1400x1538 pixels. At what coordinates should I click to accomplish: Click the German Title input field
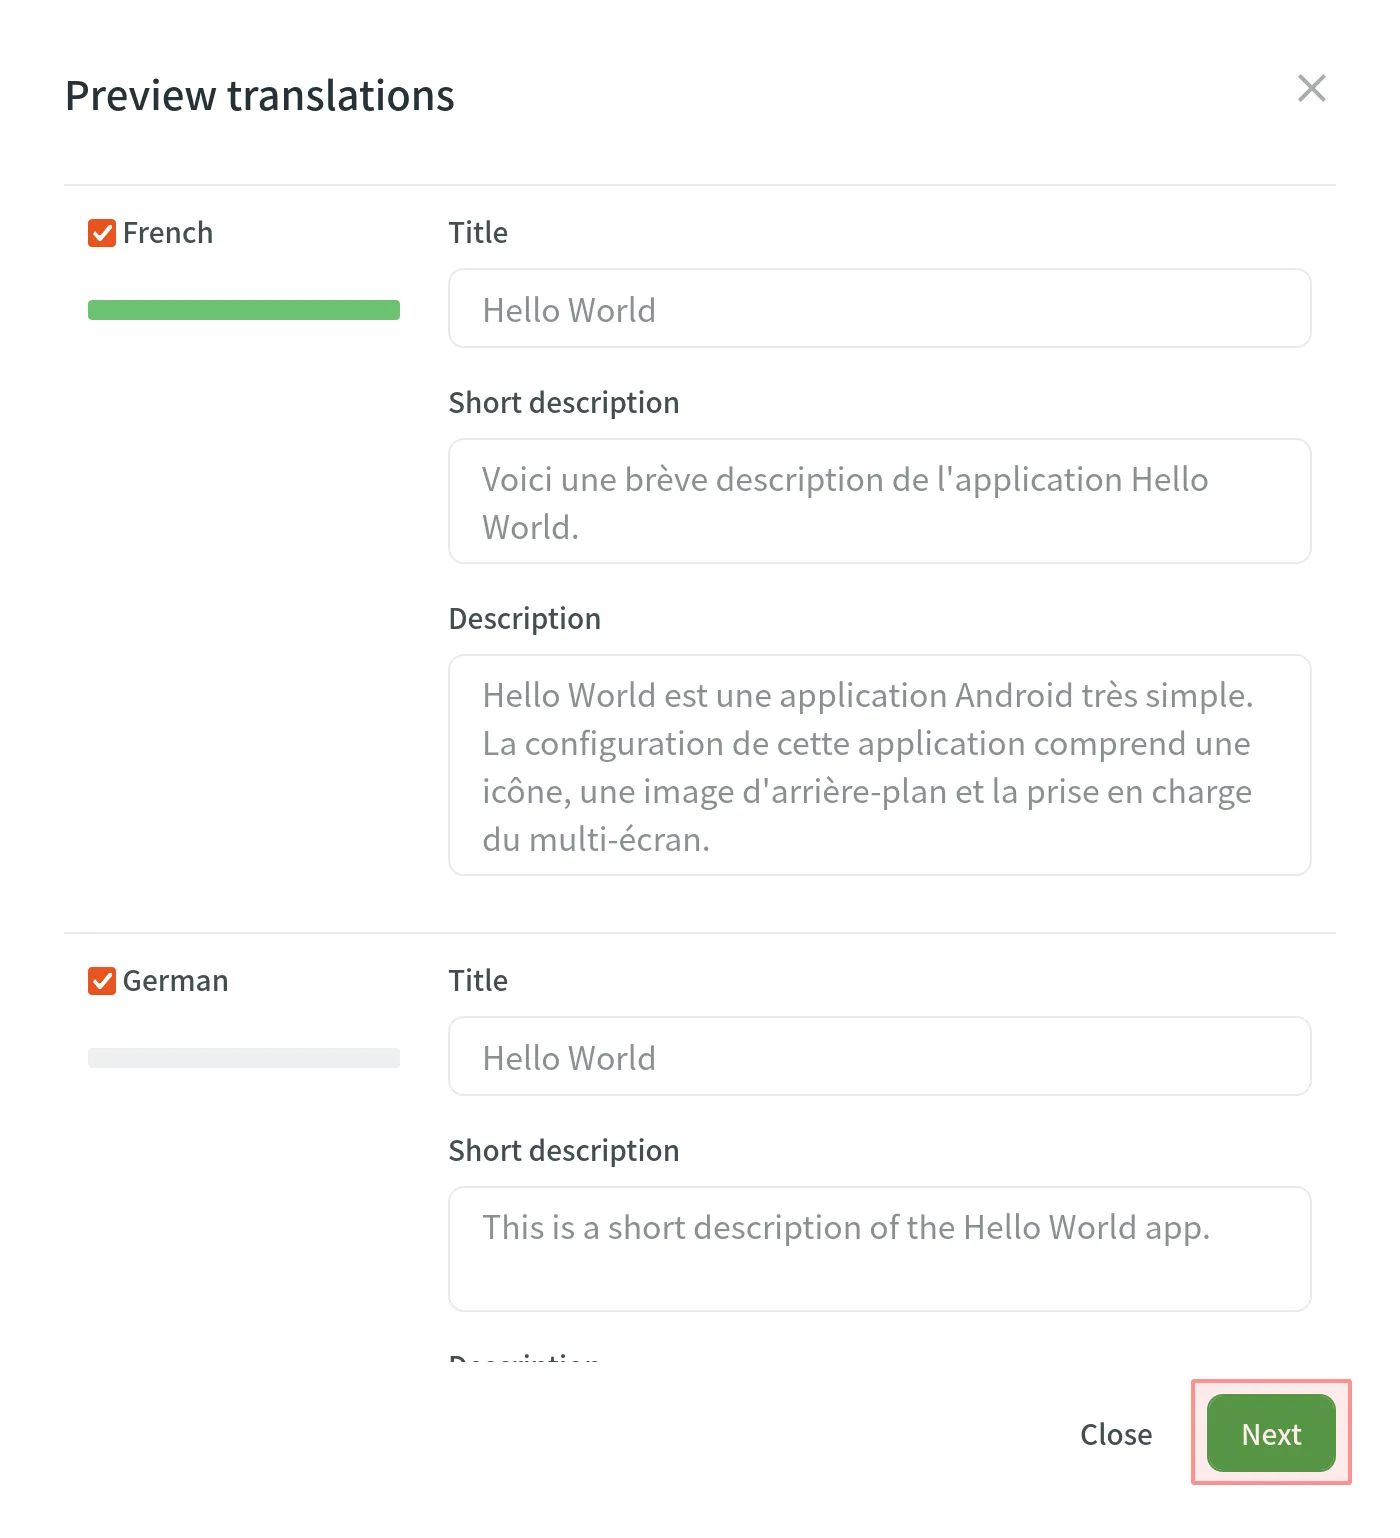point(879,1056)
